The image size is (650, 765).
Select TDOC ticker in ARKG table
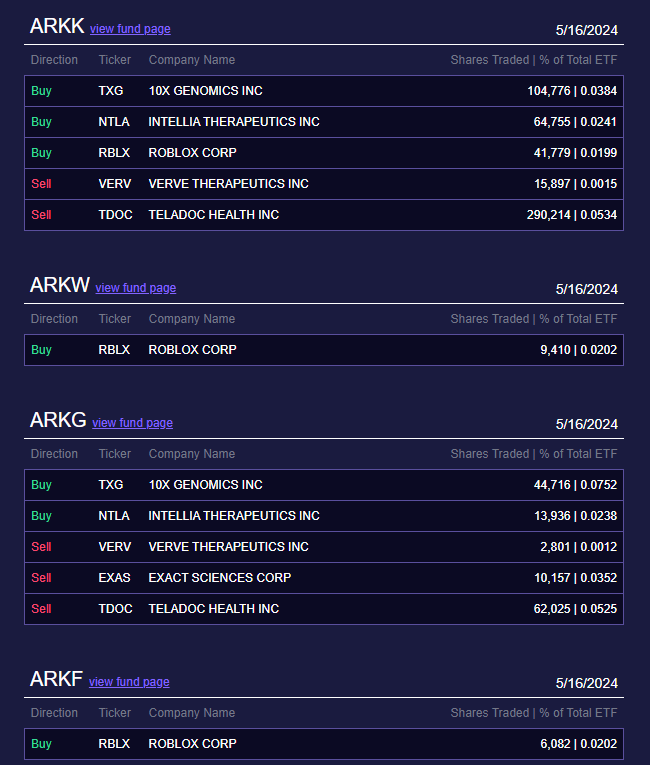[x=116, y=609]
